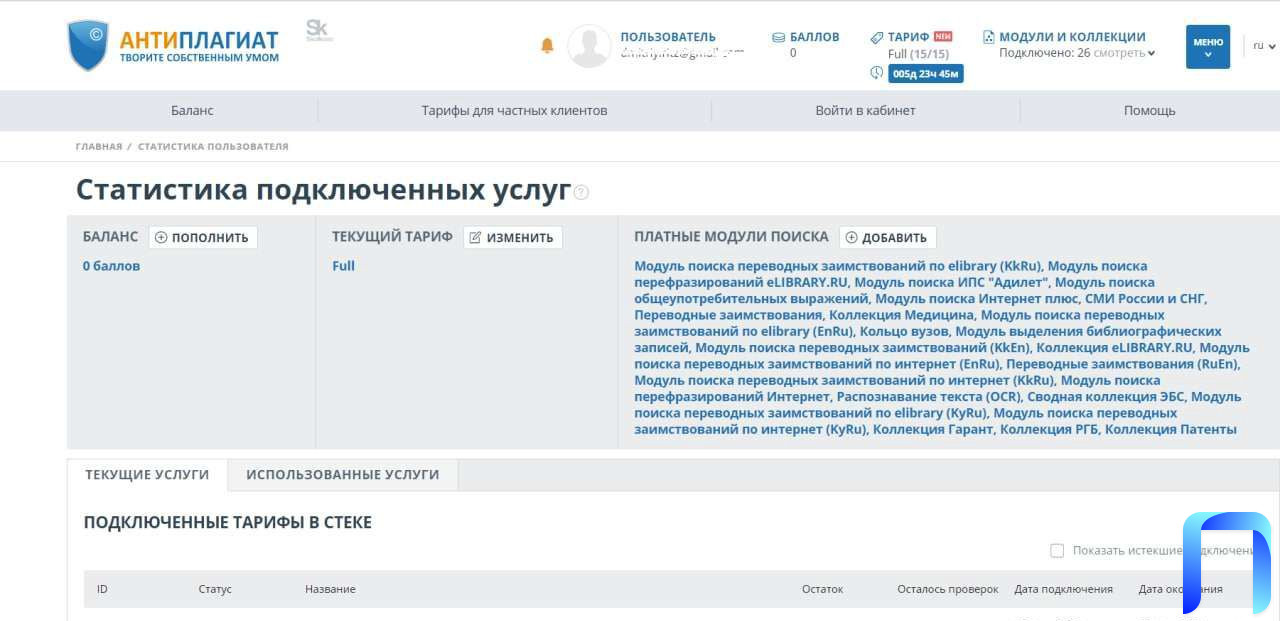
Task: Open the Распознавание текста (OCR) link
Action: coord(929,397)
